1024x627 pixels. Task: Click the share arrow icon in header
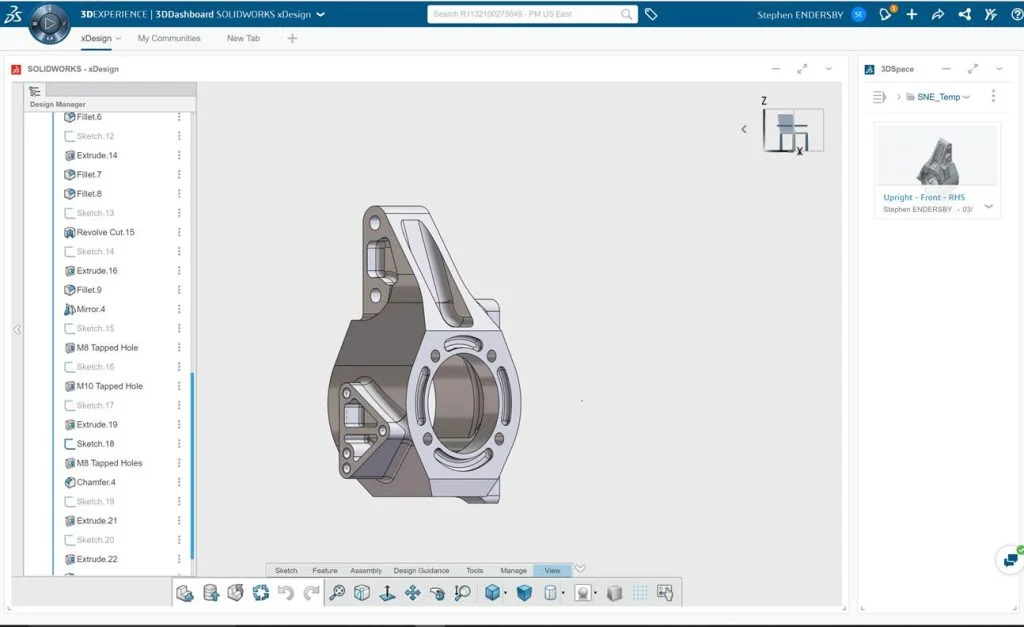pos(938,14)
